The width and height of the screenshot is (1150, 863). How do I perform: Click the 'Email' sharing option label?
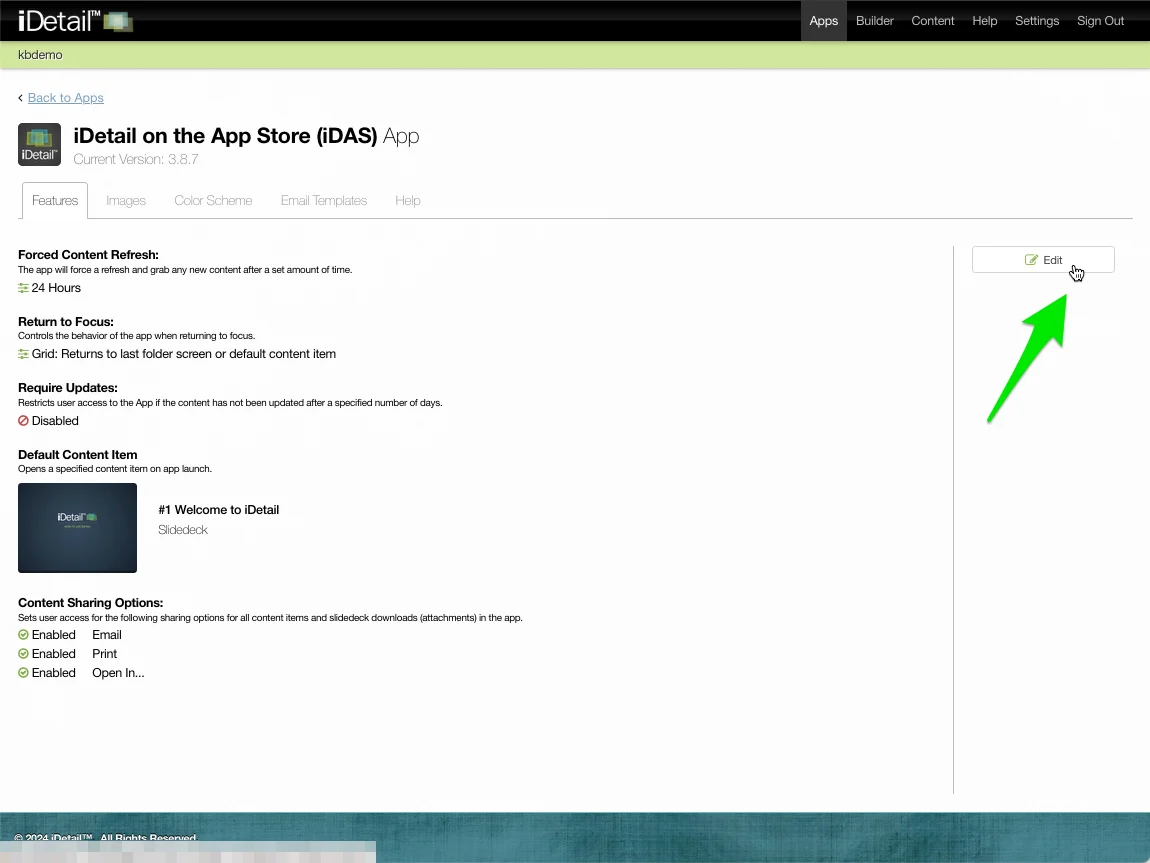[x=107, y=635]
